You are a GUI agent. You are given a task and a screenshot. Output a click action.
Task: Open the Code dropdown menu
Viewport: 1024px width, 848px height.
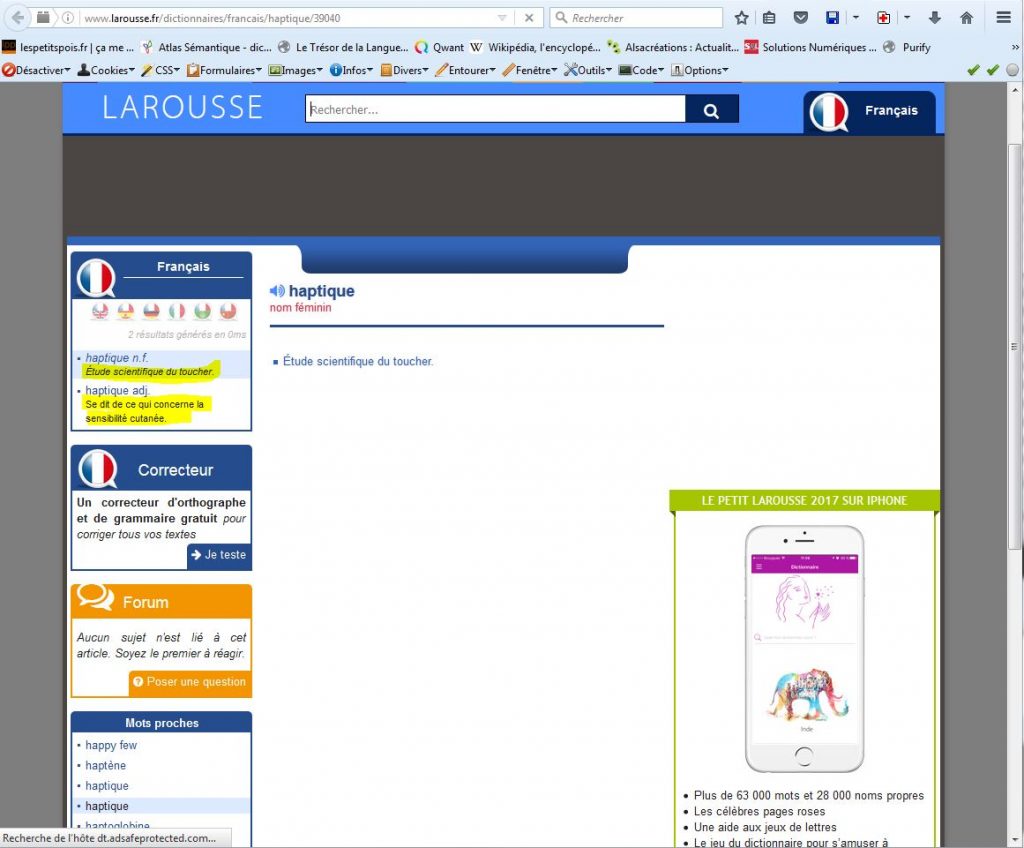[x=641, y=70]
